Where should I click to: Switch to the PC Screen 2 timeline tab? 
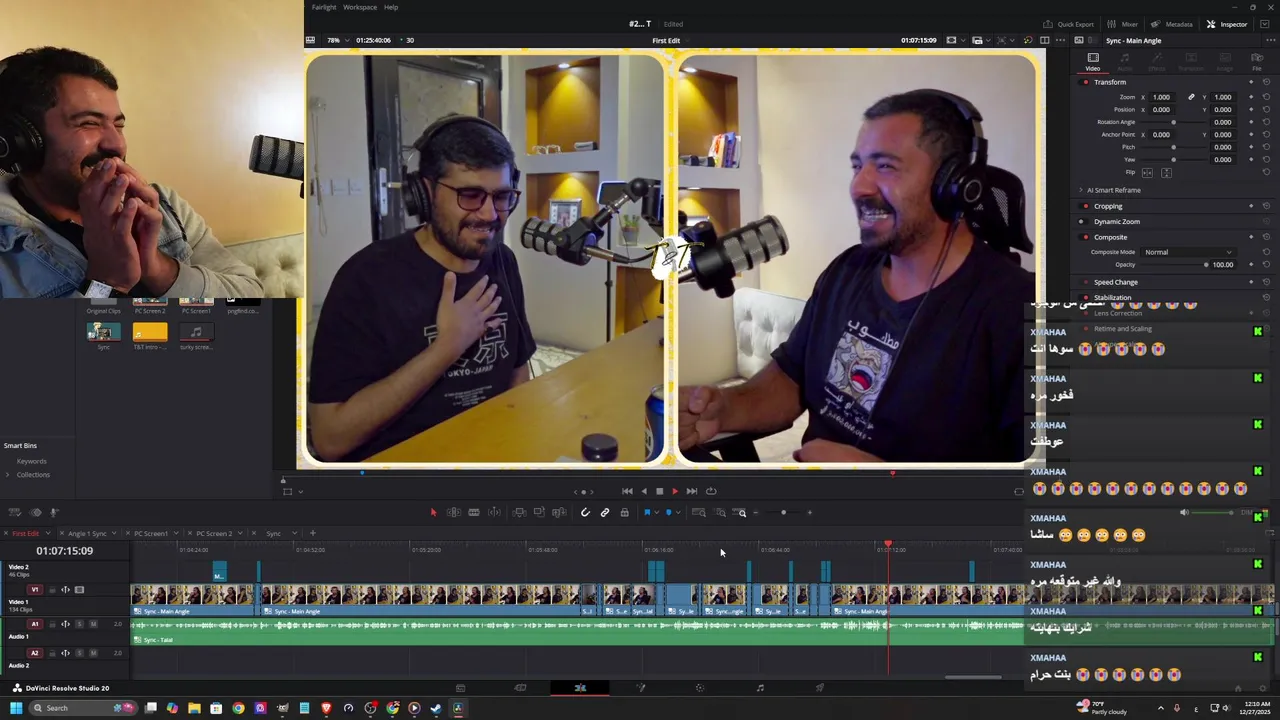coord(214,533)
